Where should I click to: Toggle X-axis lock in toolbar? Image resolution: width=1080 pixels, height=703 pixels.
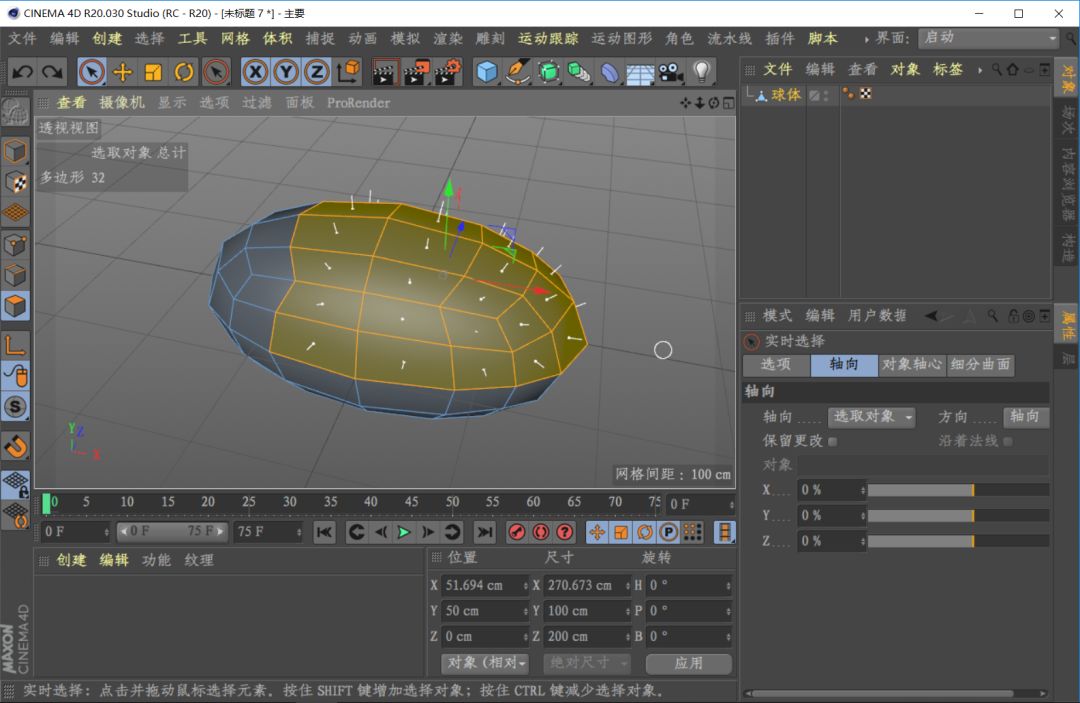tap(255, 72)
